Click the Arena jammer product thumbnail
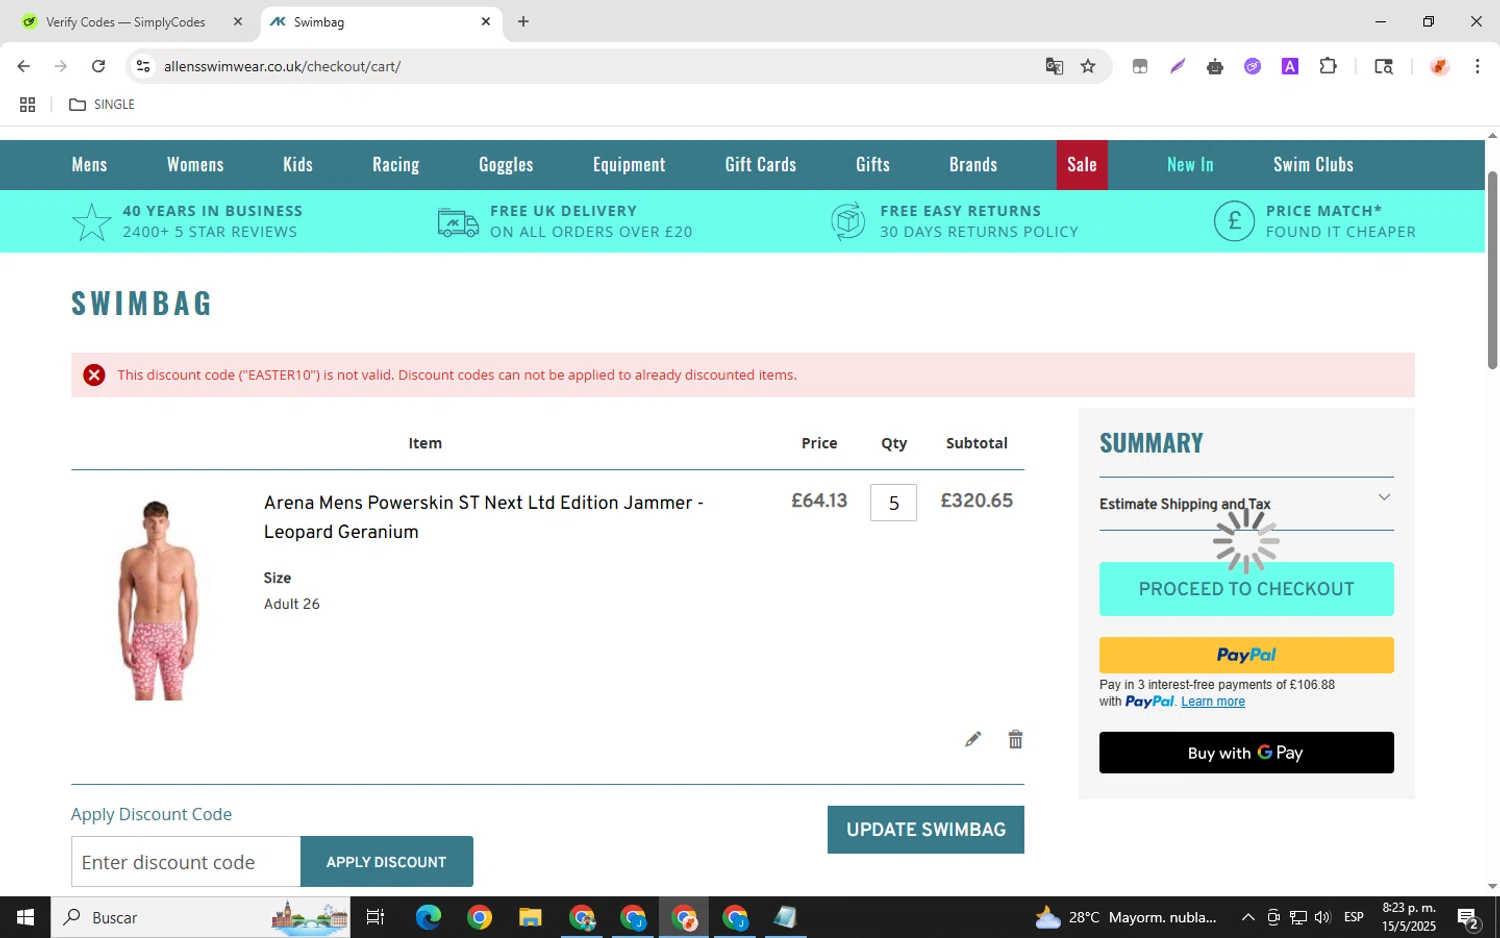The width and height of the screenshot is (1500, 938). click(x=157, y=600)
